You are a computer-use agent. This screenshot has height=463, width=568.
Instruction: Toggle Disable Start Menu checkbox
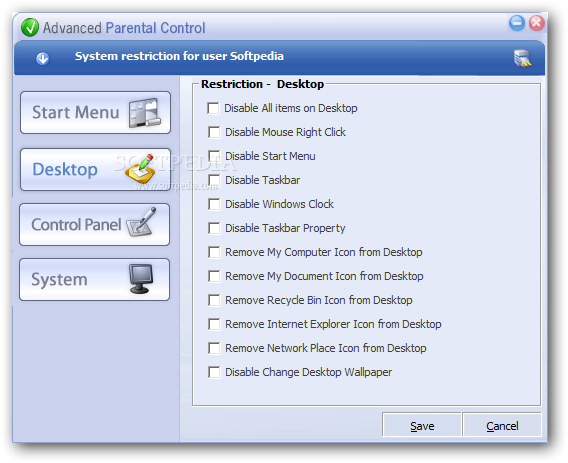coord(214,156)
